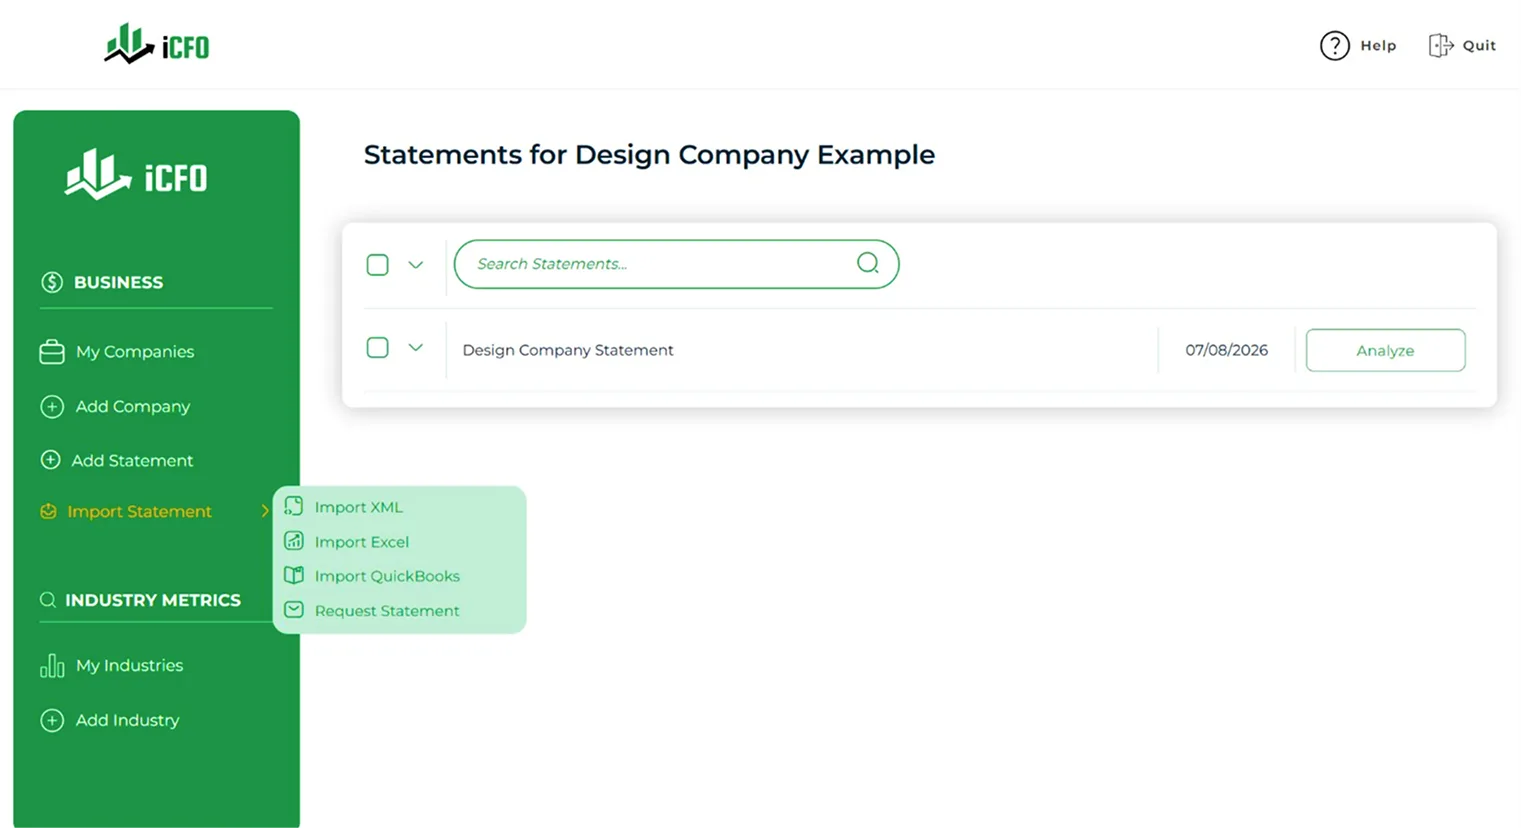The image size is (1521, 828).
Task: Click the bar chart icon for My Industries
Action: pos(52,665)
